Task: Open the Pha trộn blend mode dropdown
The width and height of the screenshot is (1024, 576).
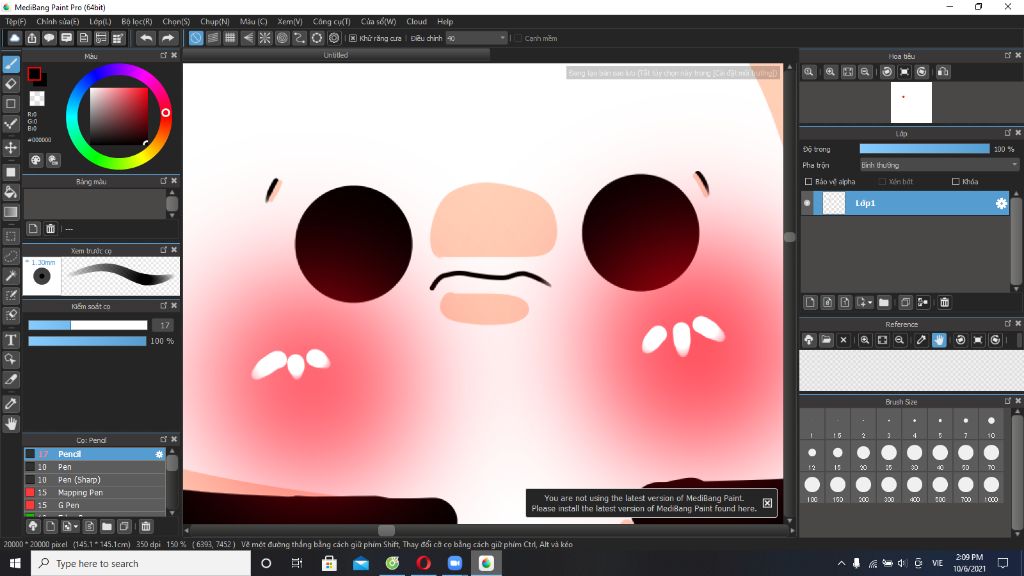Action: tap(938, 165)
